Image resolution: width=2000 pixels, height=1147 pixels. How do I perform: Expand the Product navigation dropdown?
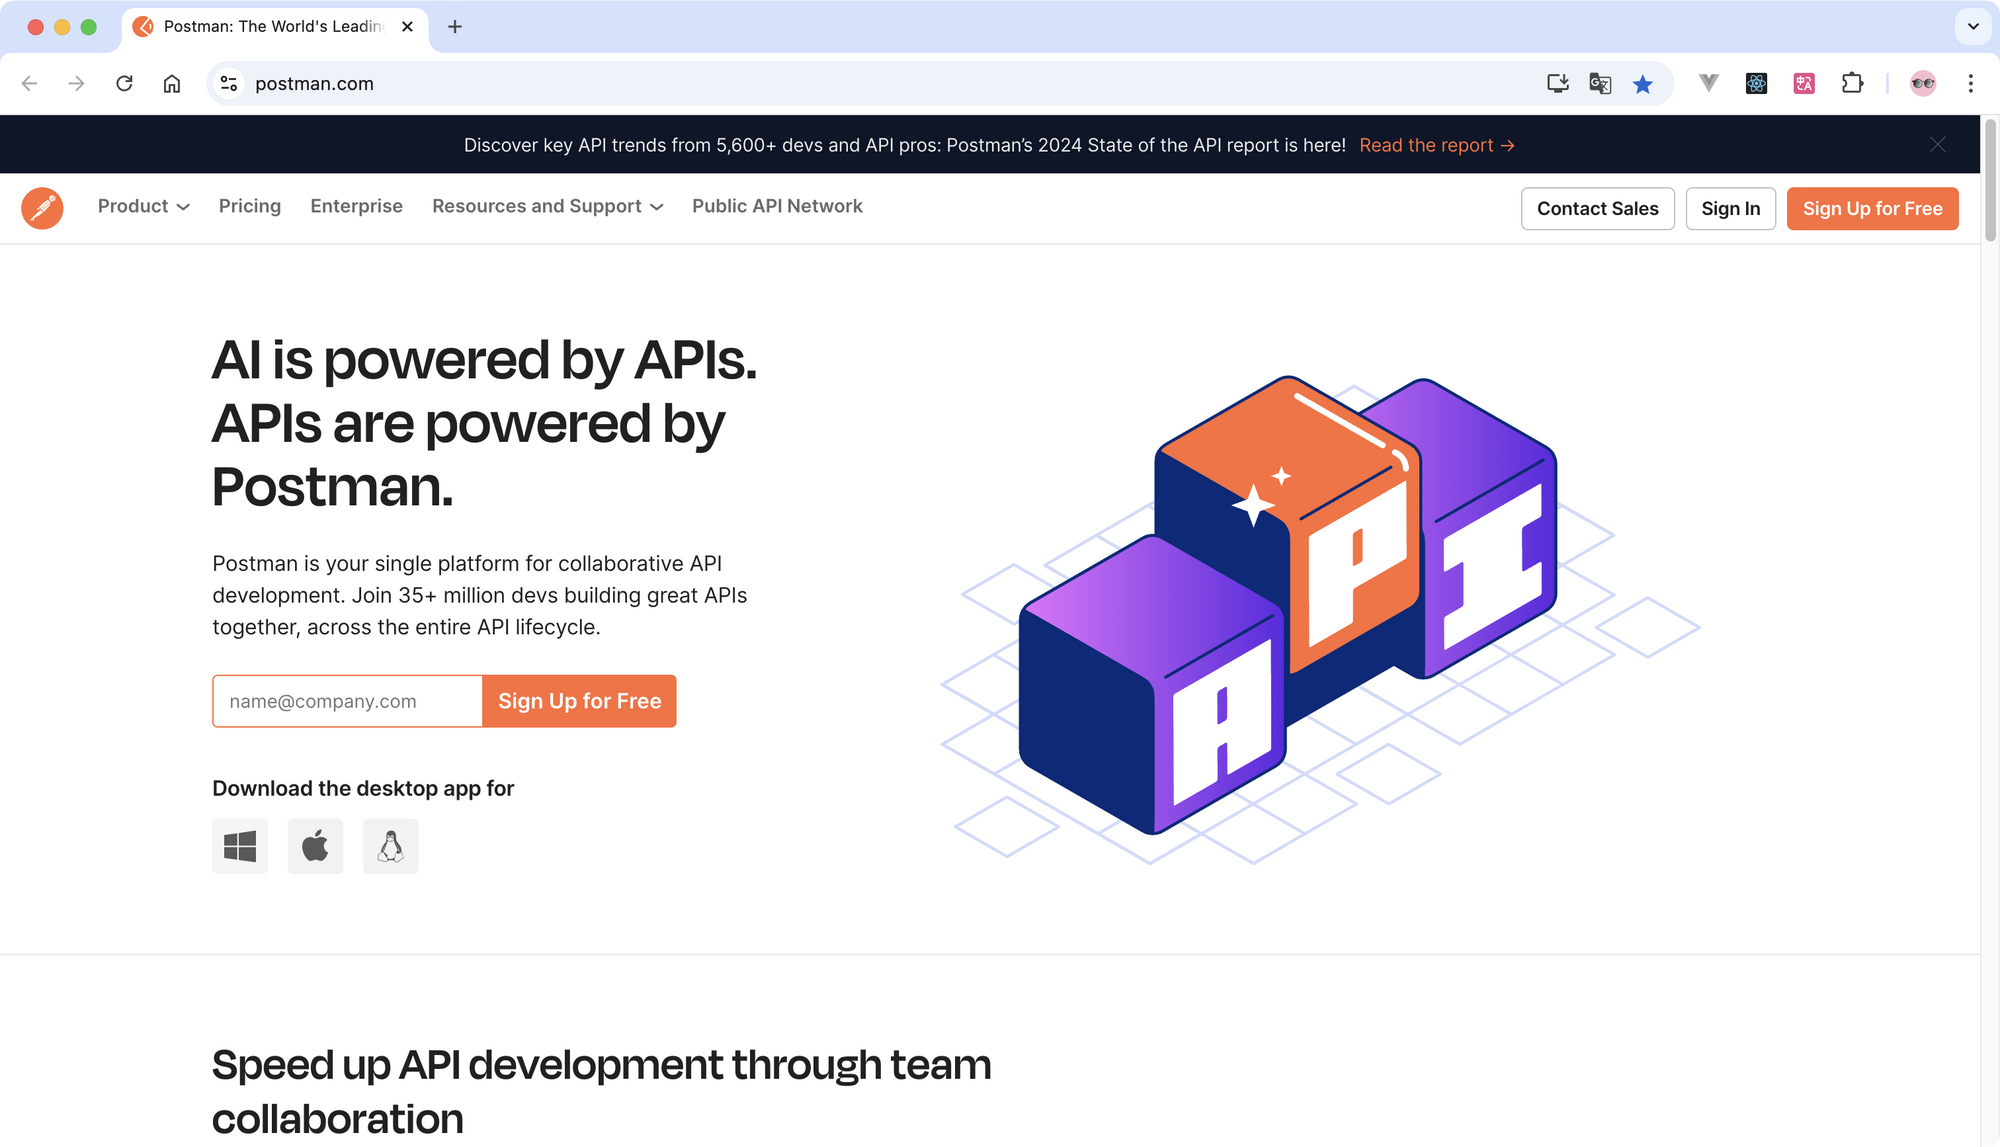(x=143, y=207)
